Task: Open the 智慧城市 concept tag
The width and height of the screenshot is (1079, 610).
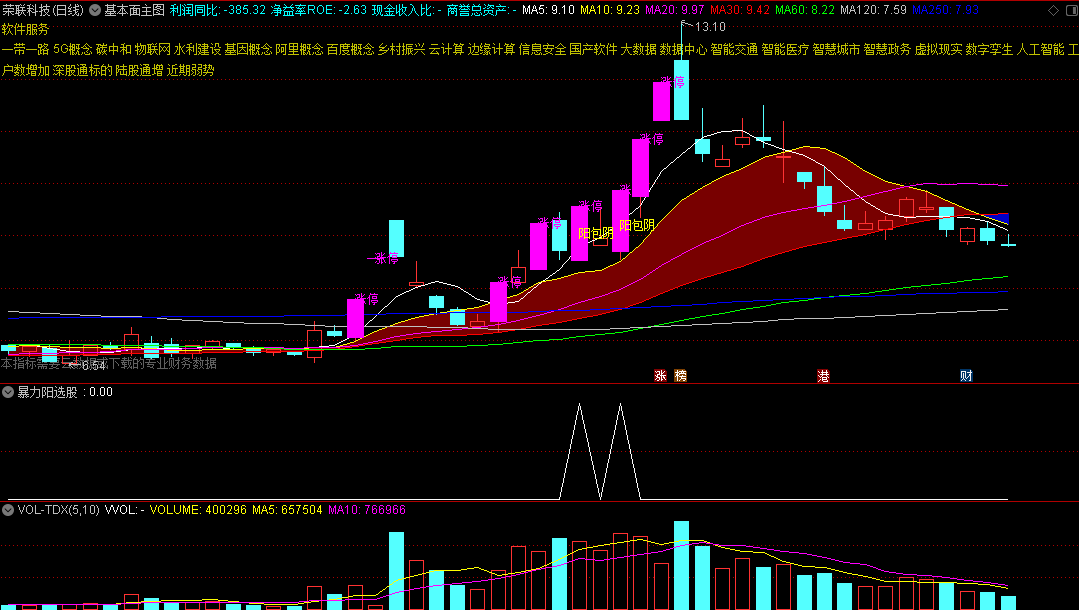Action: pos(836,50)
